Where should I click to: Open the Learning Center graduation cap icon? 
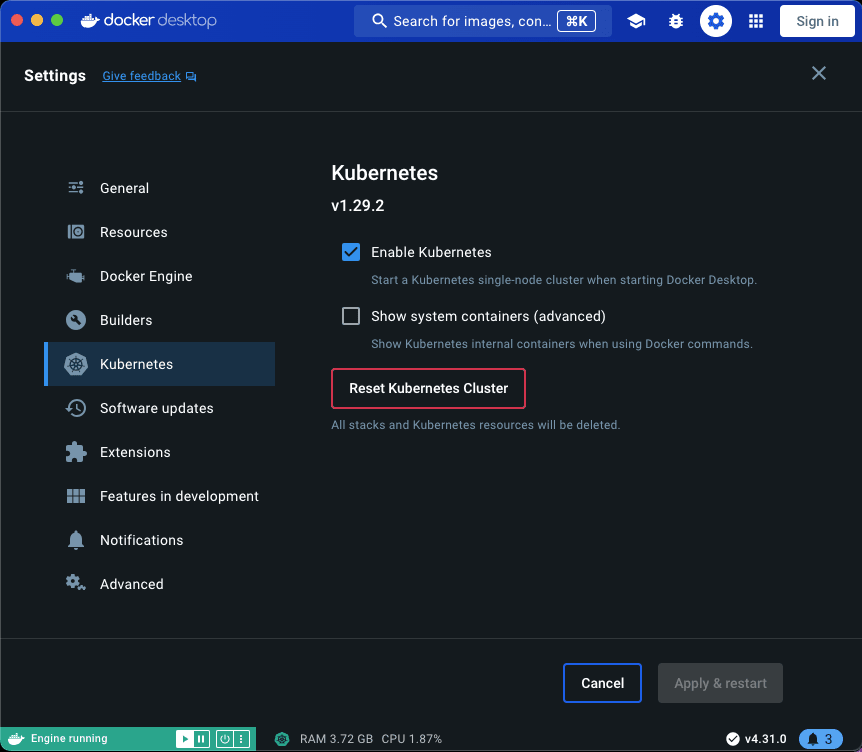(636, 21)
